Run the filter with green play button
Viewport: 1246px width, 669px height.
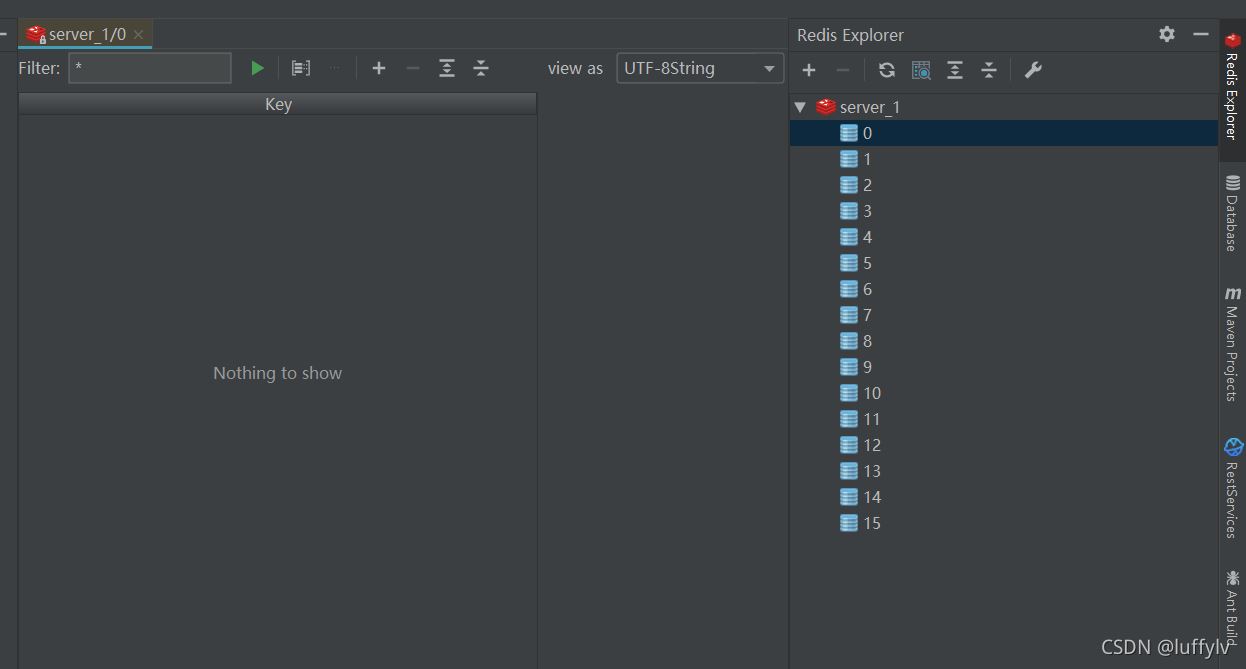257,68
